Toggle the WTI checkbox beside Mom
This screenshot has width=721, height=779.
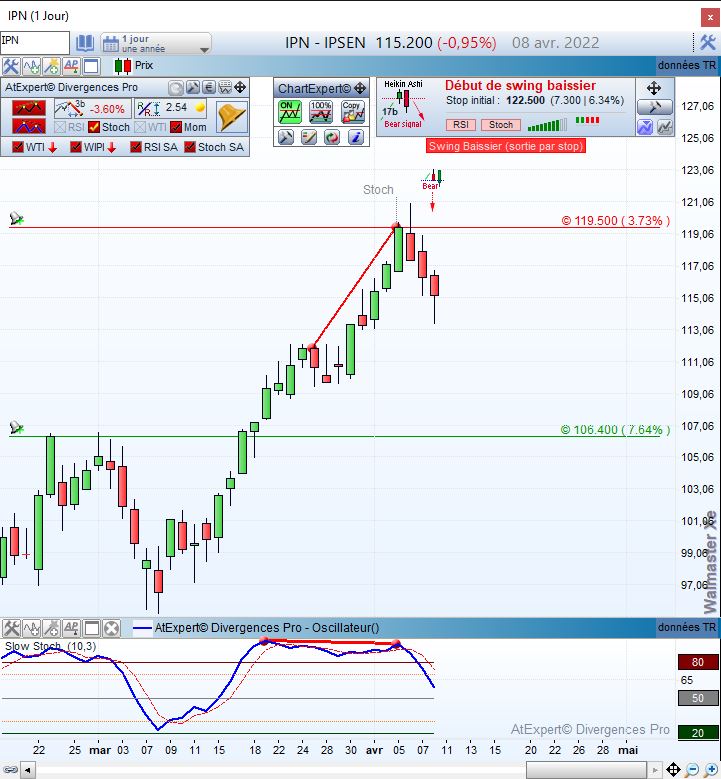click(x=140, y=127)
